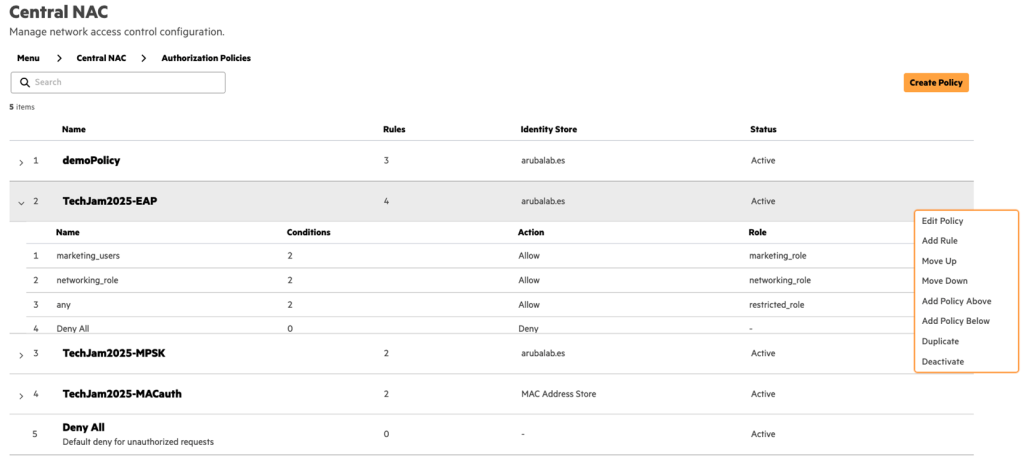Expand the TechJam2025-MACauth policy chevron

click(21, 395)
